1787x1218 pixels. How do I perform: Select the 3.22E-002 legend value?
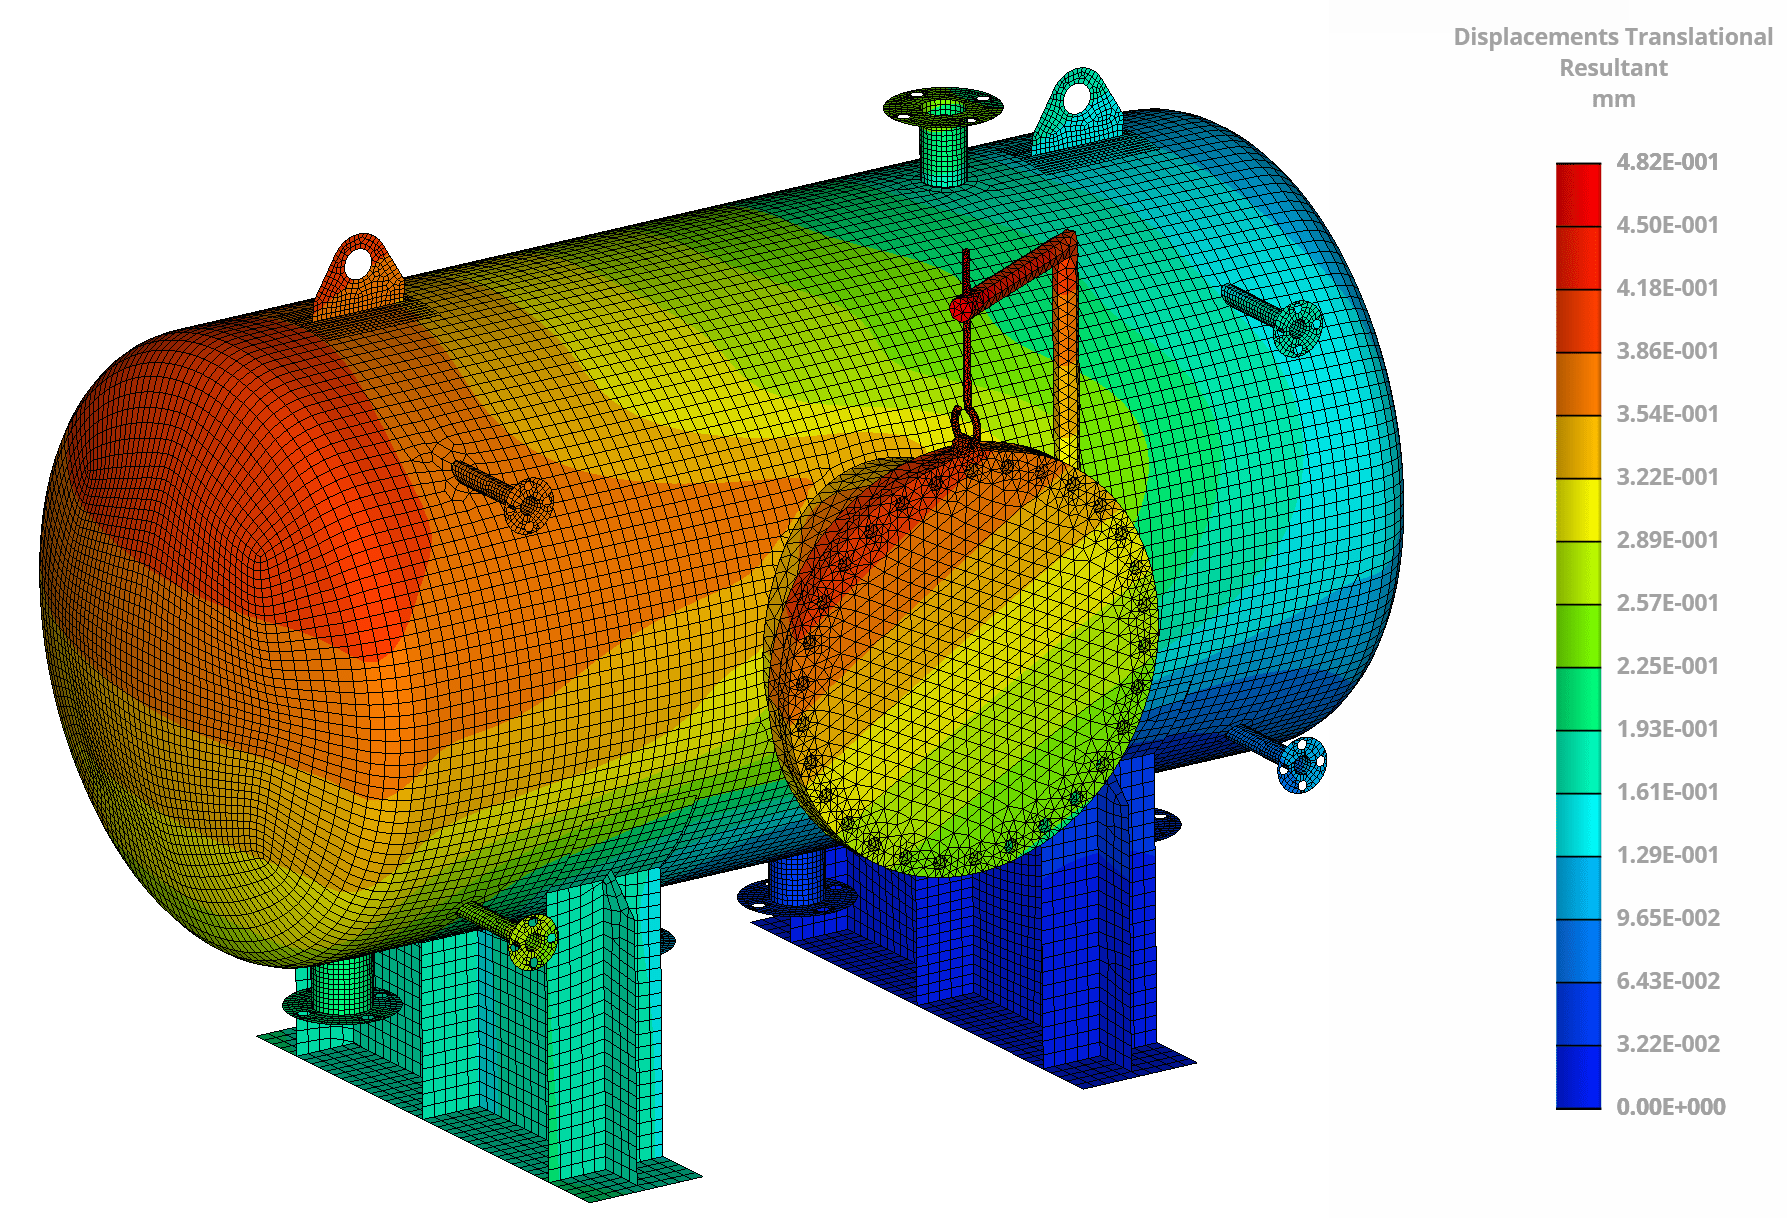tap(1667, 1044)
